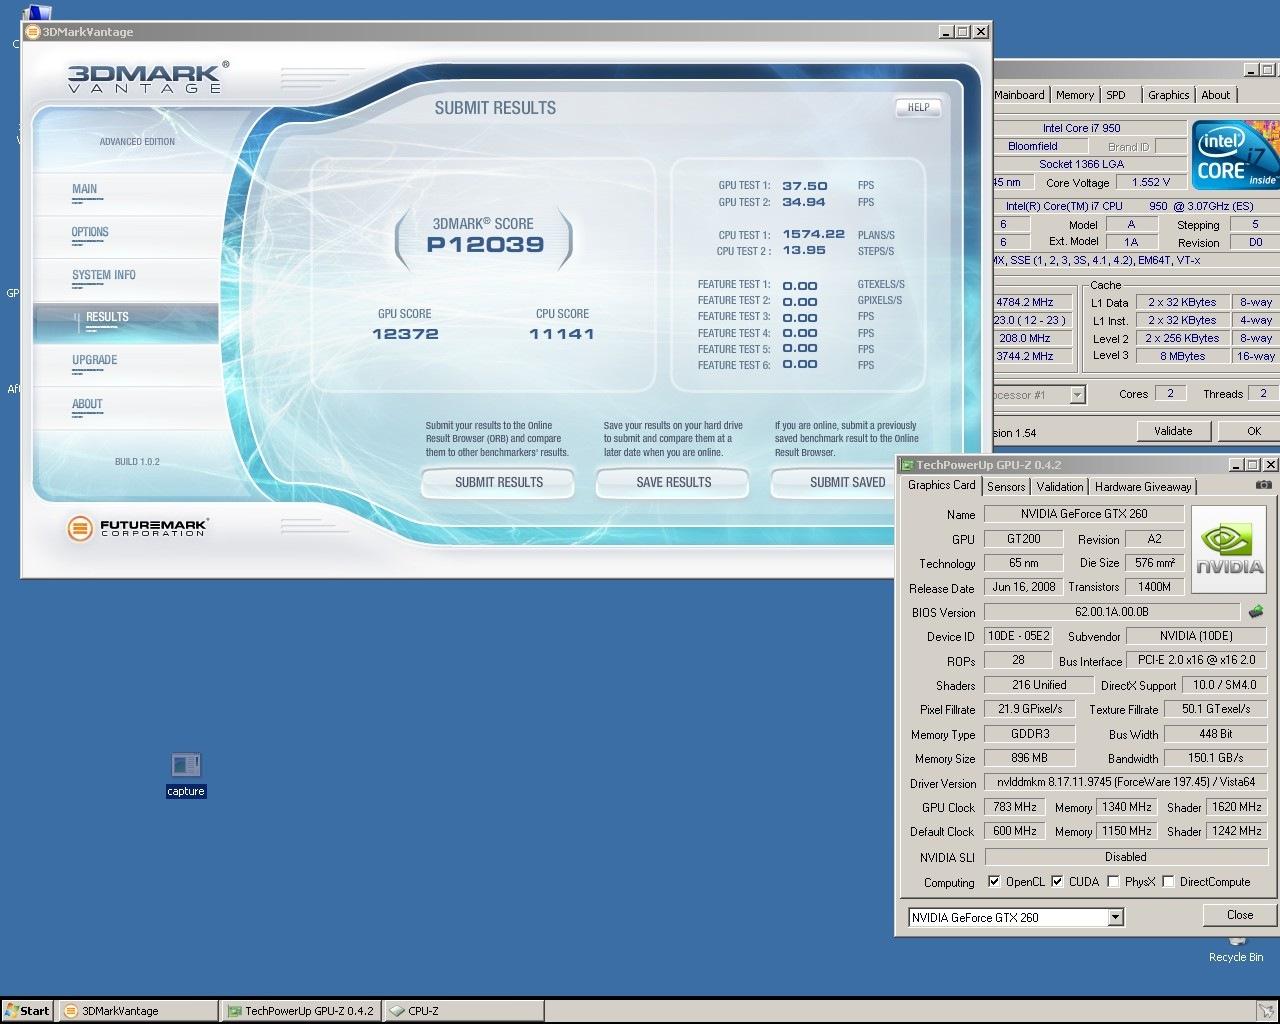Open the About tab in CPU-Z

point(1216,95)
